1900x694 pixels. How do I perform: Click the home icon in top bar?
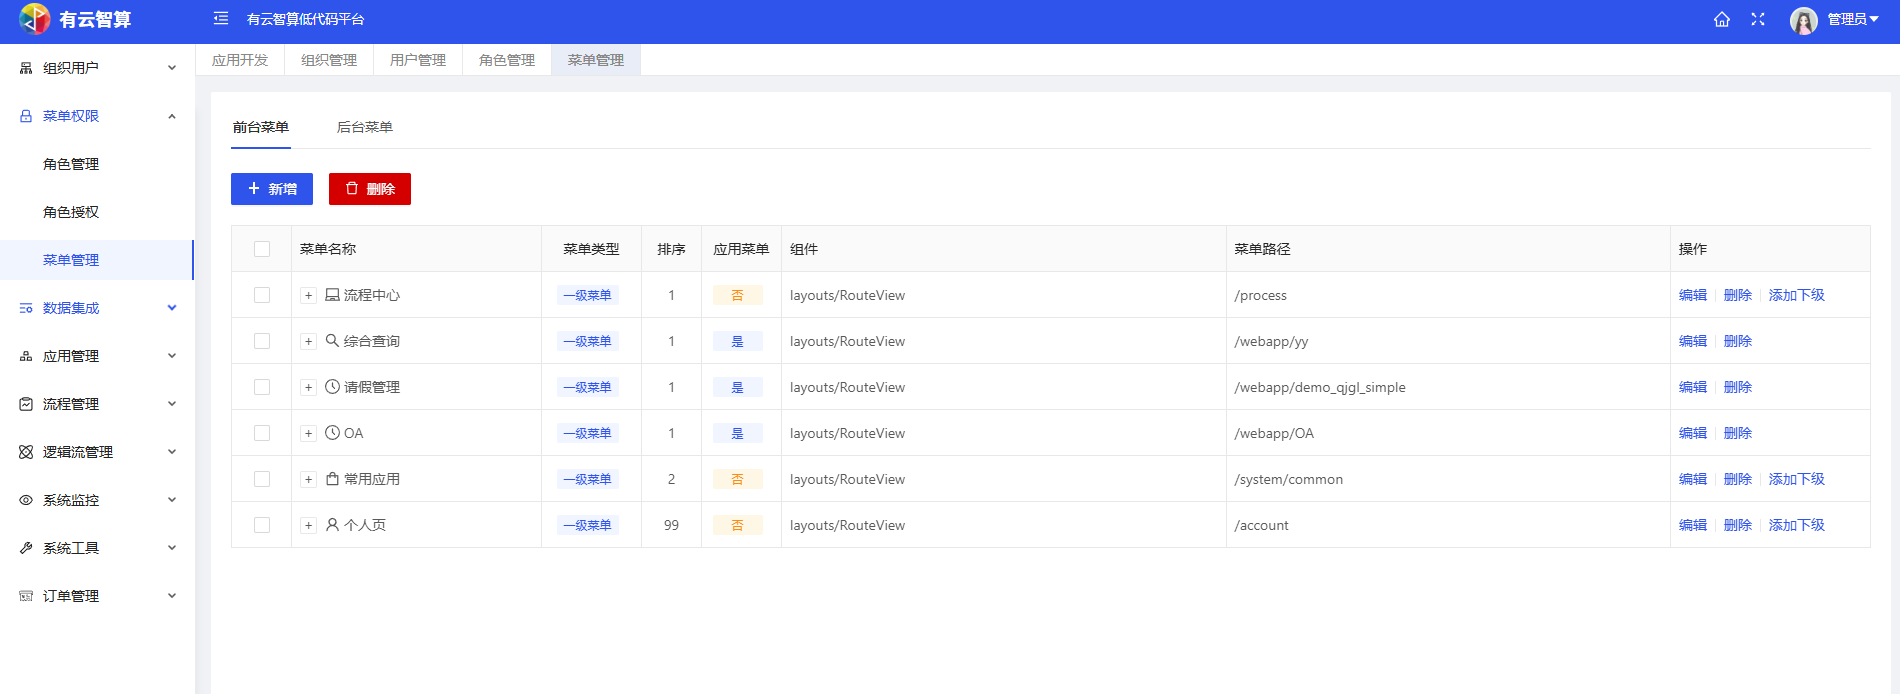pos(1721,20)
